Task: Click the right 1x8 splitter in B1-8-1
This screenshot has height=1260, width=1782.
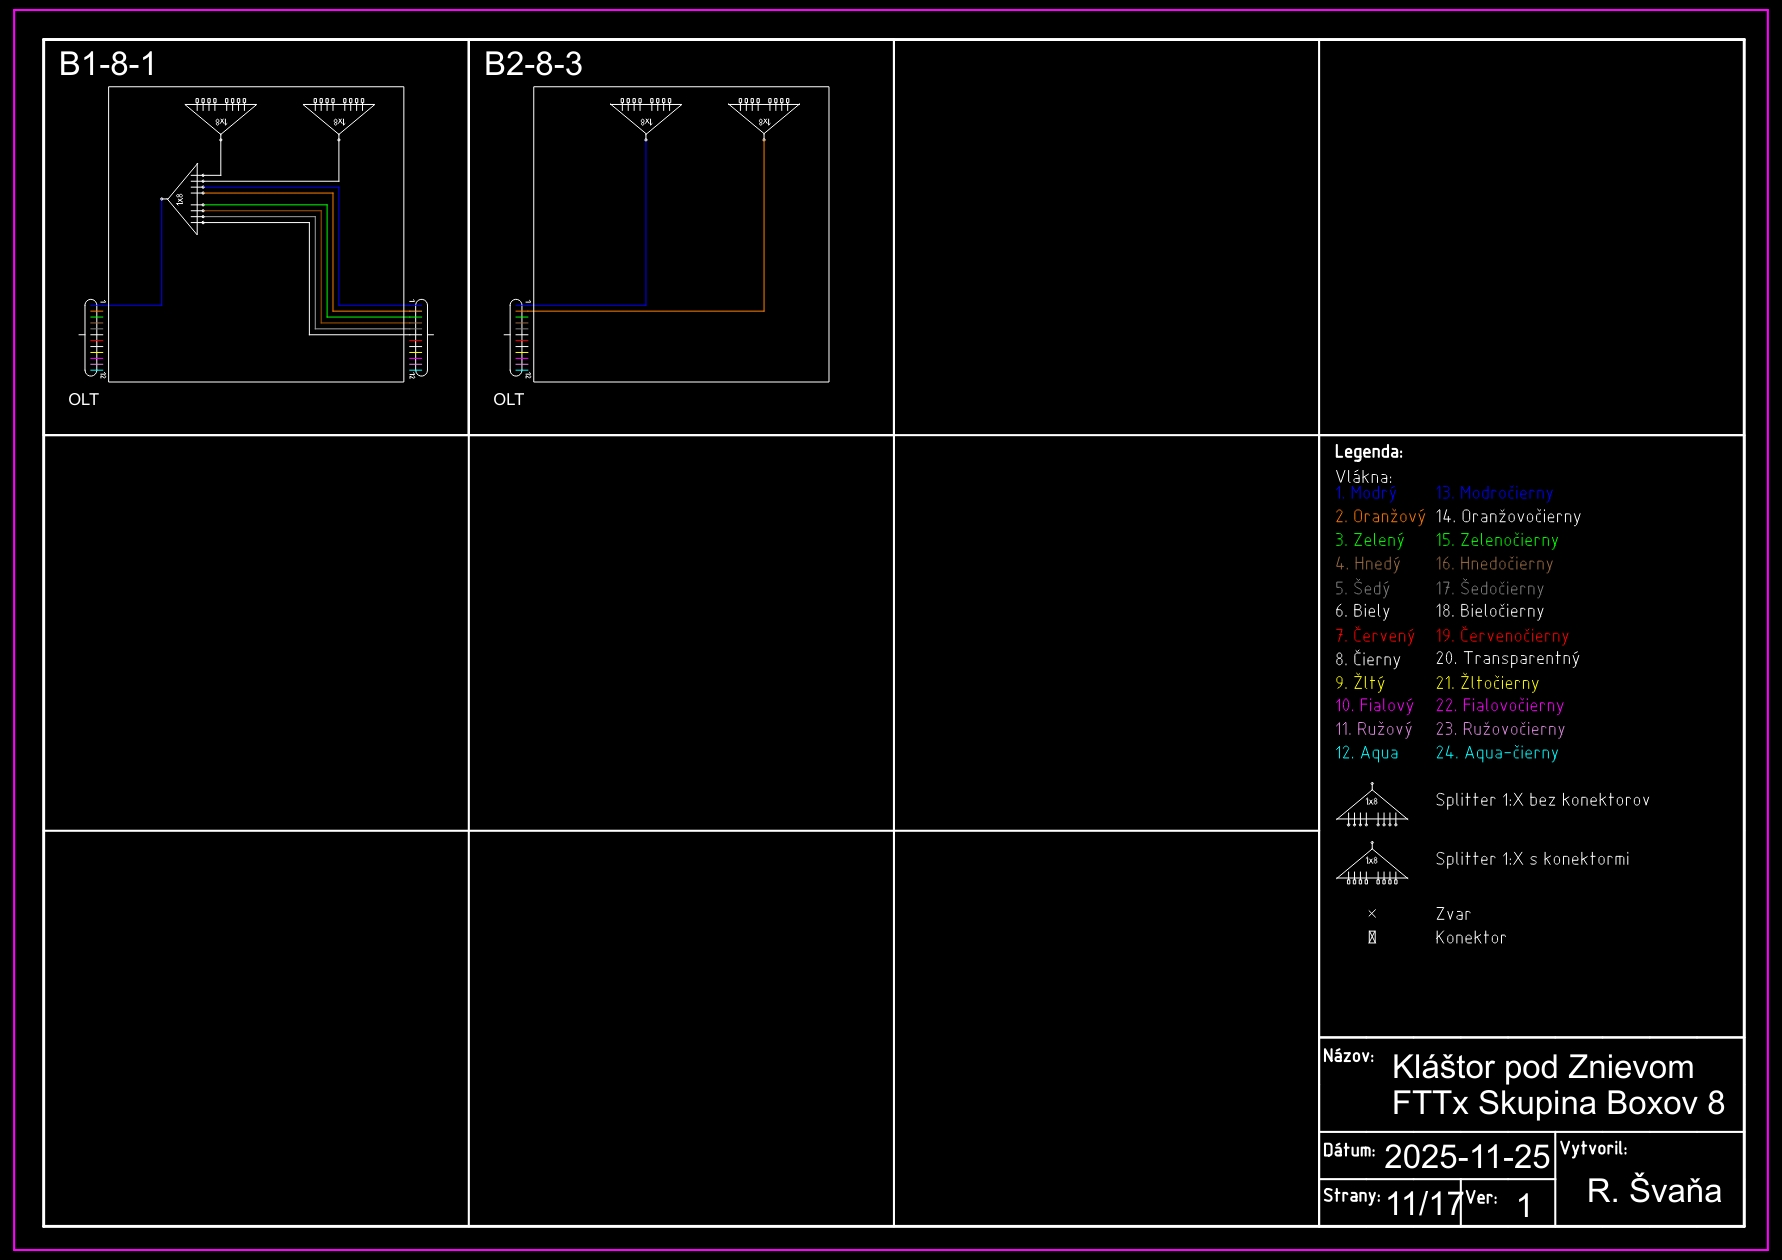Action: click(339, 117)
